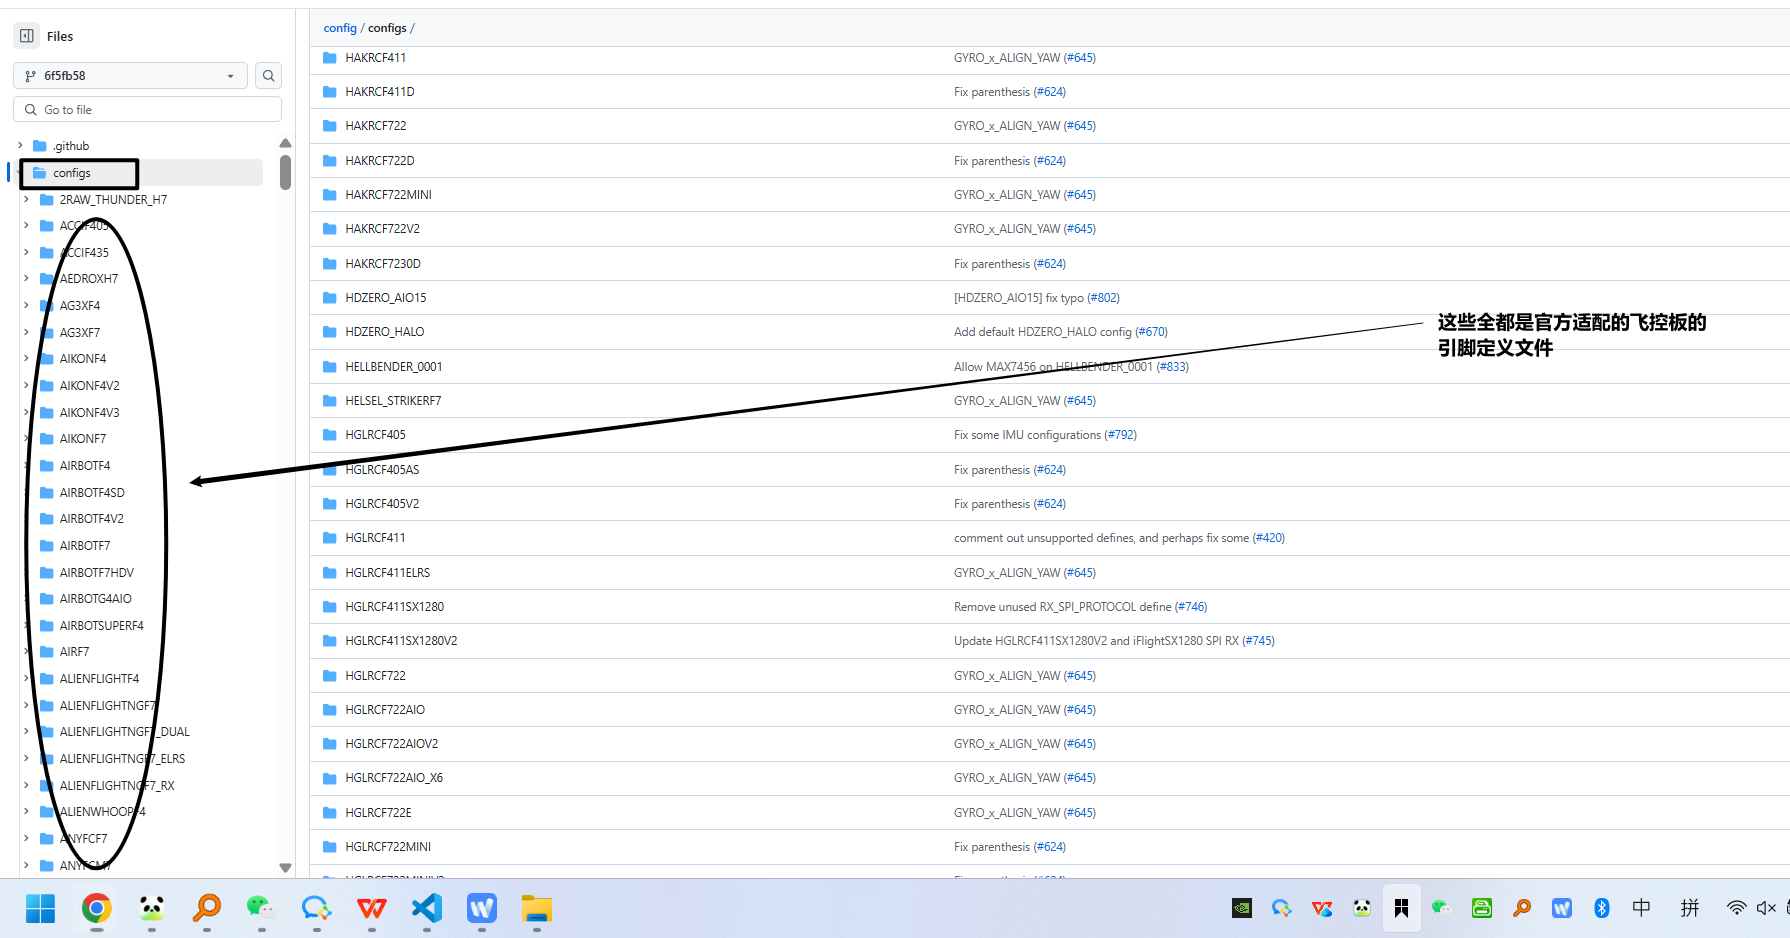Viewport: 1790px width, 938px height.
Task: Click the HGLRCF411 folder icon
Action: click(x=330, y=538)
